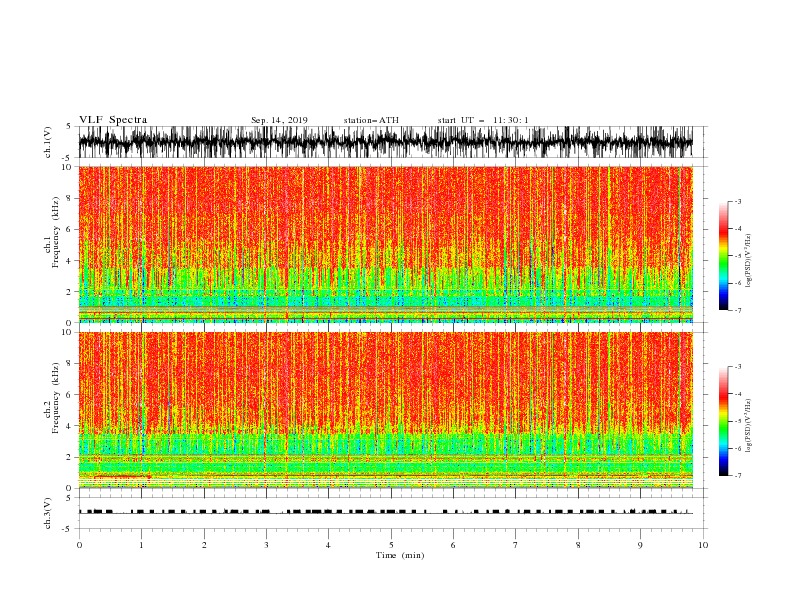Click time axis tick label "9"
This screenshot has width=792, height=612.
(x=640, y=545)
